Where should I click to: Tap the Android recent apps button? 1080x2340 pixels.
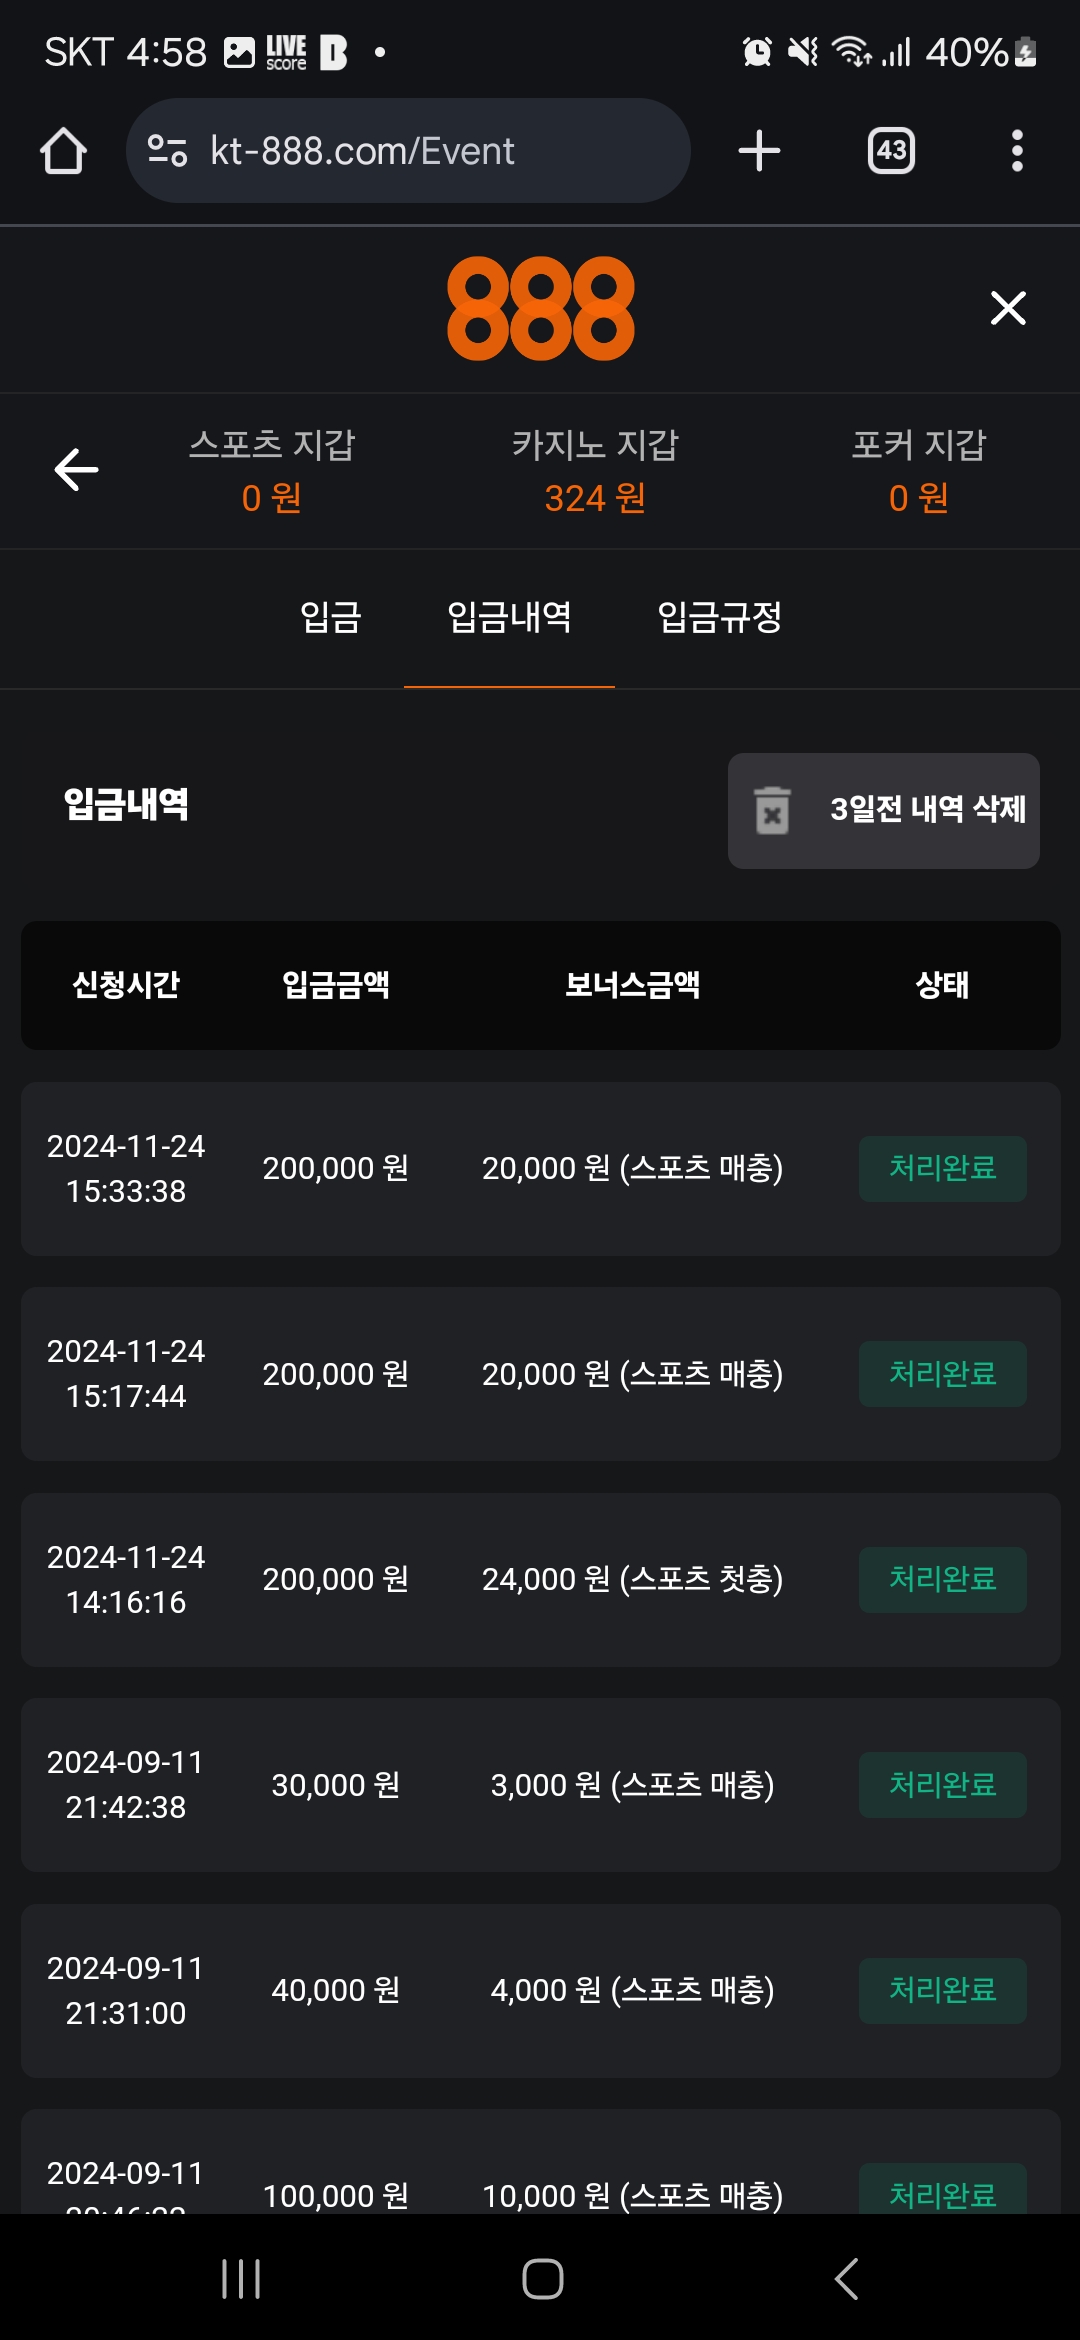tap(241, 2279)
